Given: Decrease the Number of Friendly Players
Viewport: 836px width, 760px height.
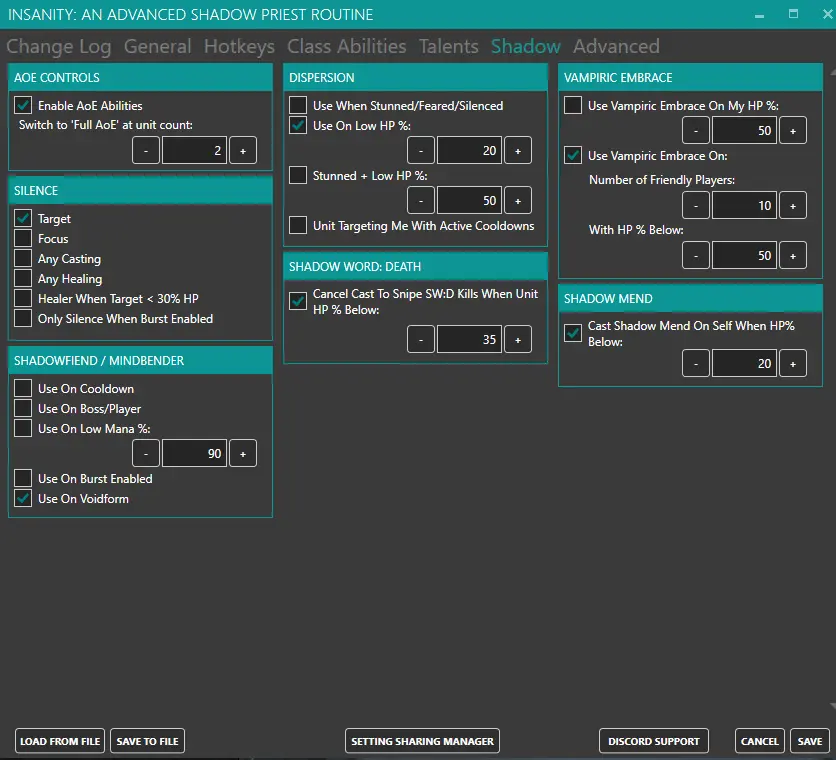Looking at the screenshot, I should [x=696, y=205].
